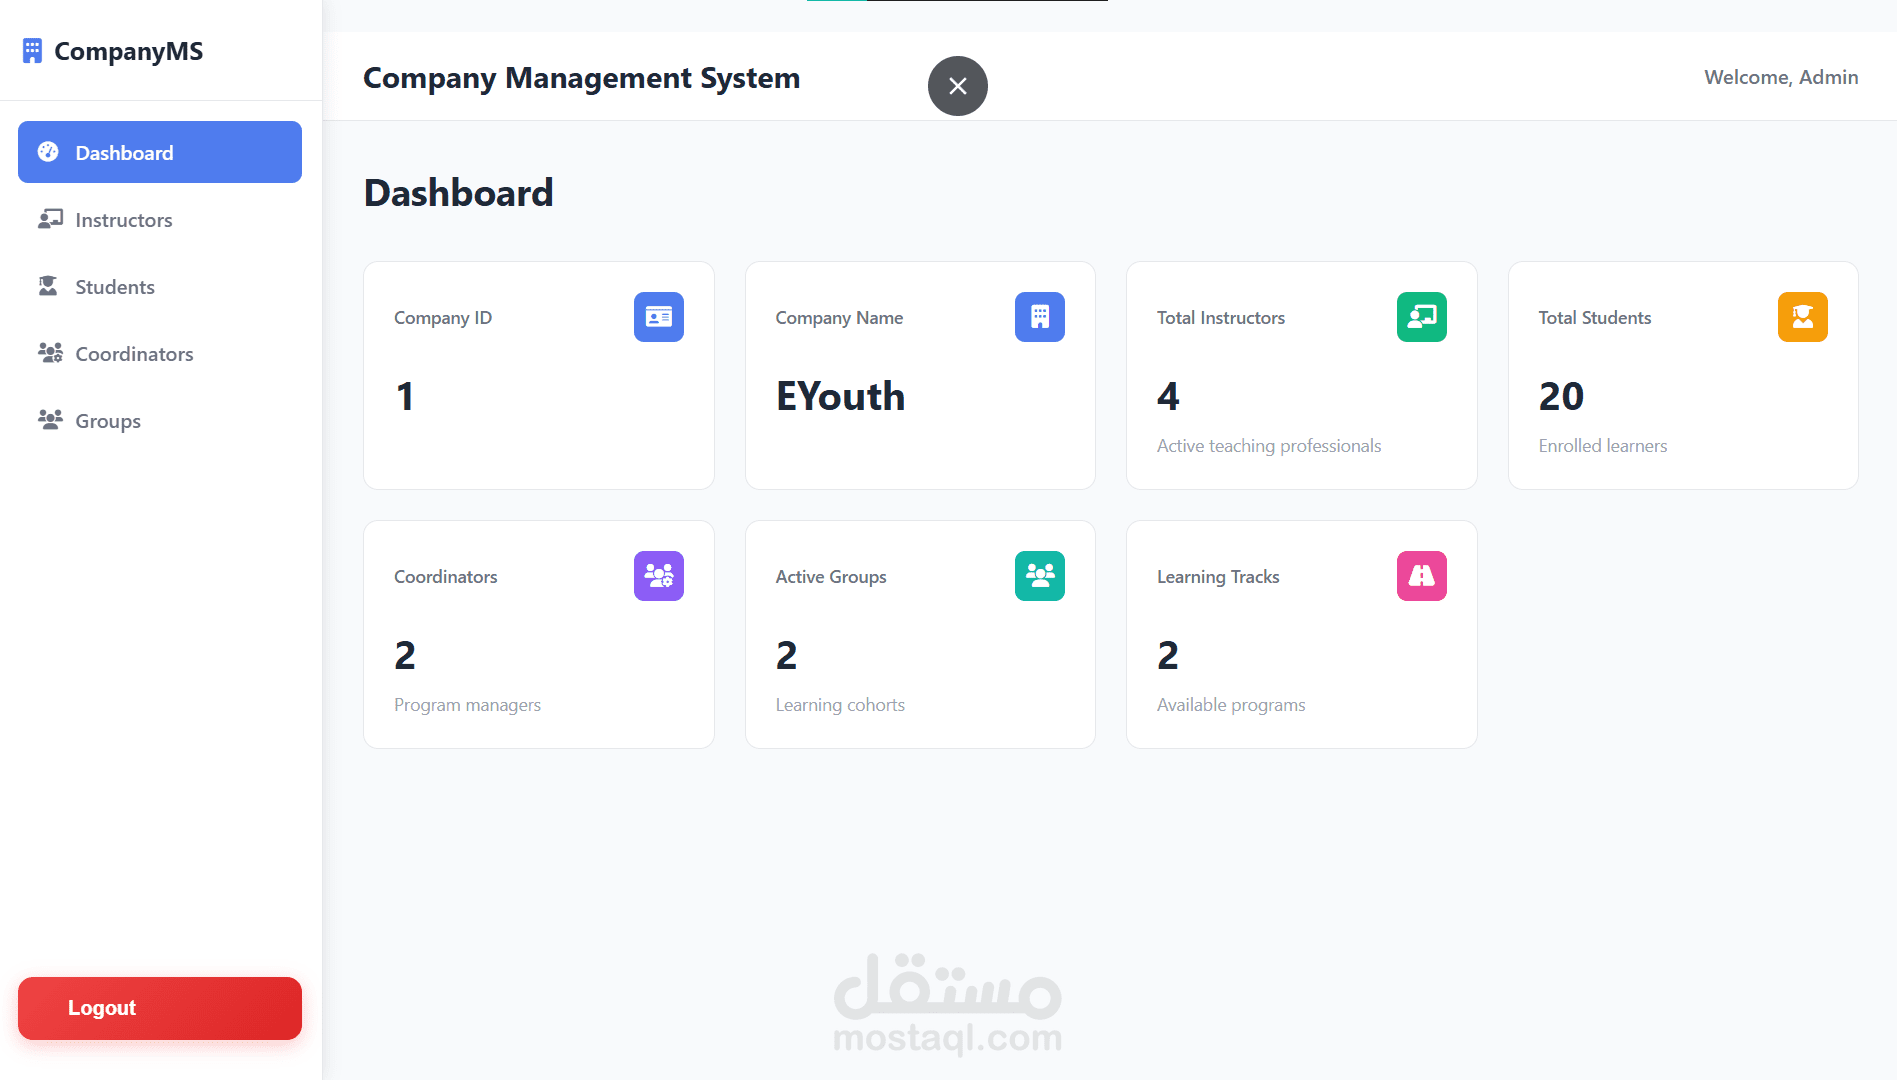Click the Company ID label
This screenshot has height=1080, width=1897.
click(x=443, y=317)
